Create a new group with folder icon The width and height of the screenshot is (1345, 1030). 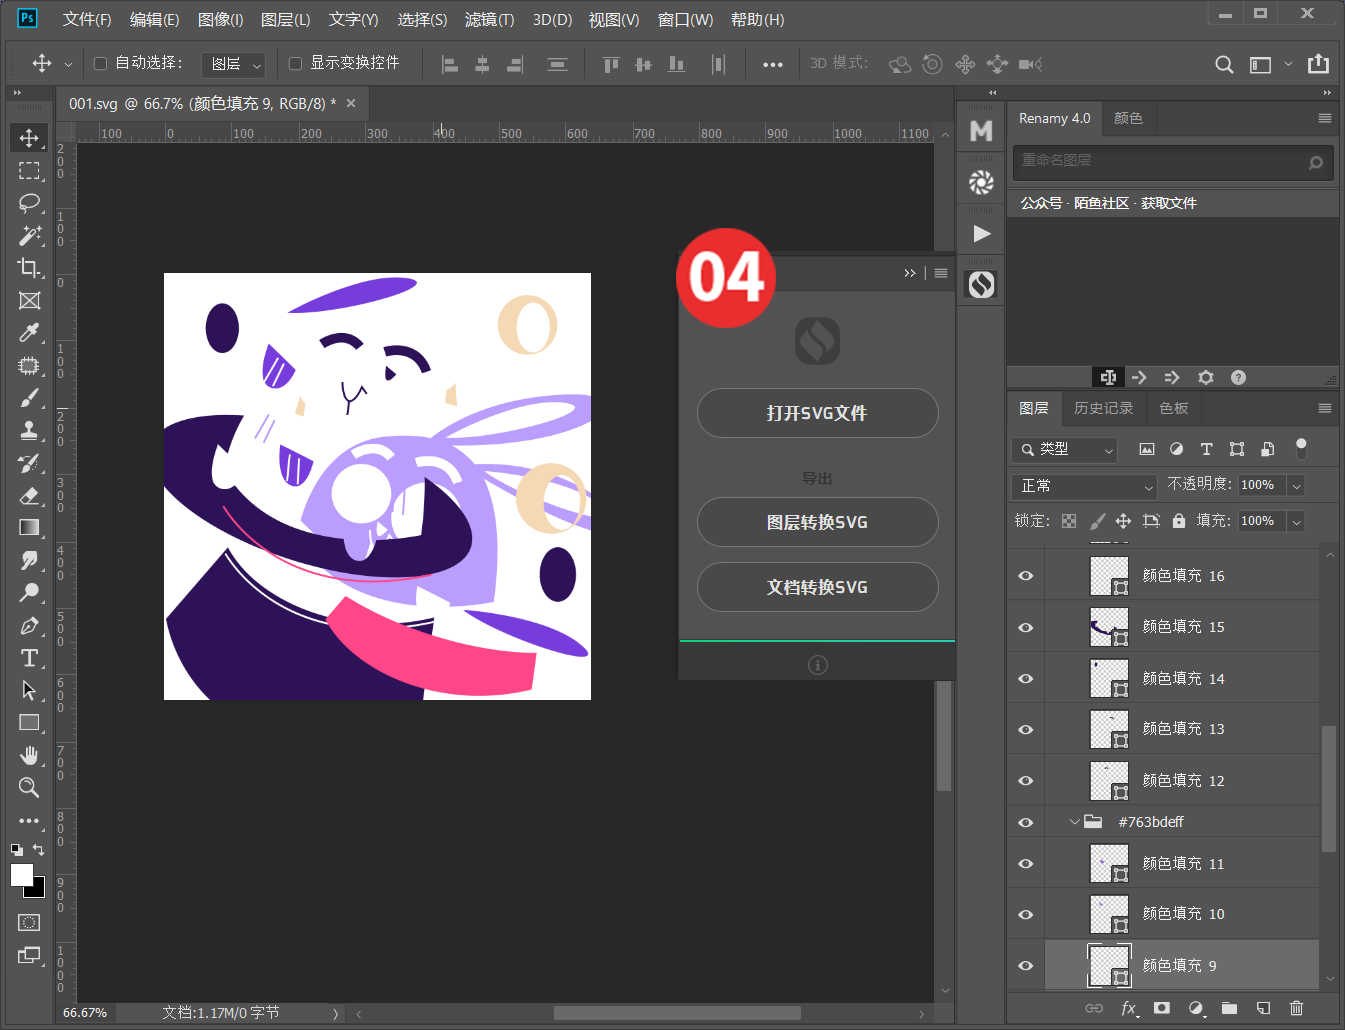pyautogui.click(x=1229, y=1008)
